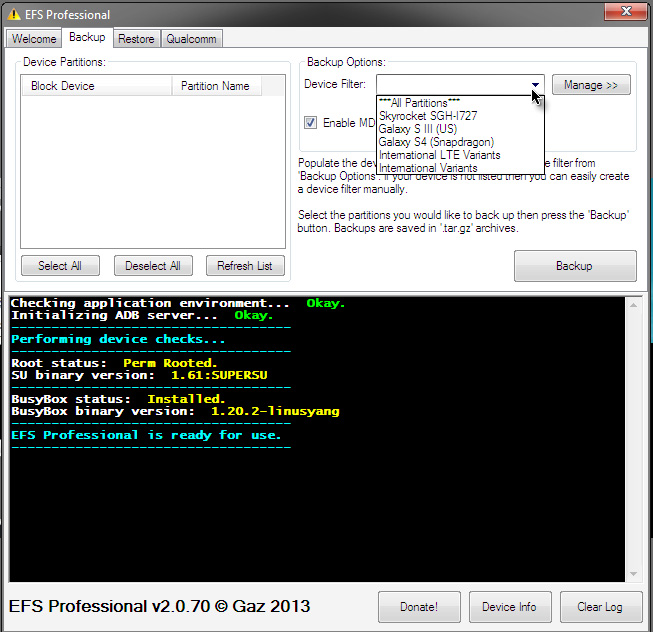Choose Skyrocket SGH-I727 in device filter
This screenshot has height=632, width=653.
[427, 116]
